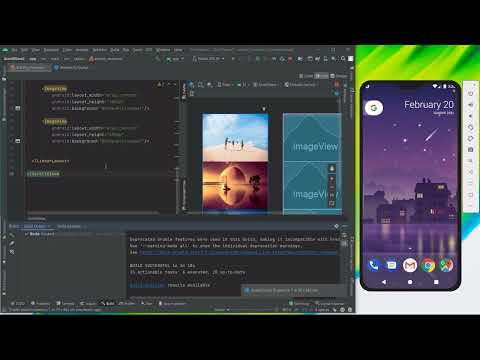Open the design surface layers icon
Viewport: 480px width, 360px height.
pos(192,85)
